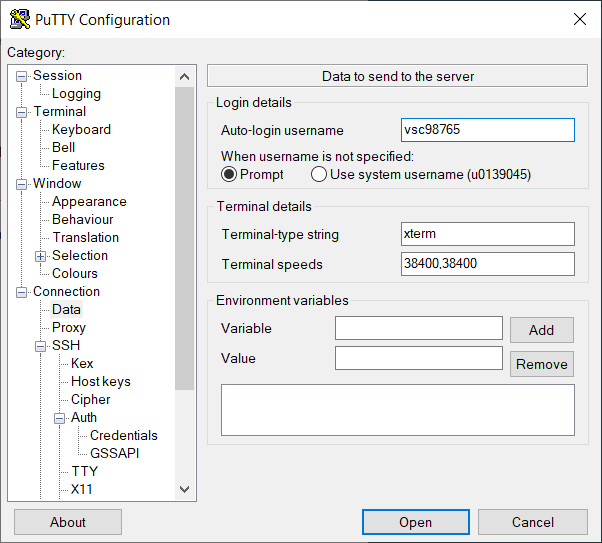Select the Prompt radio button

(x=229, y=174)
